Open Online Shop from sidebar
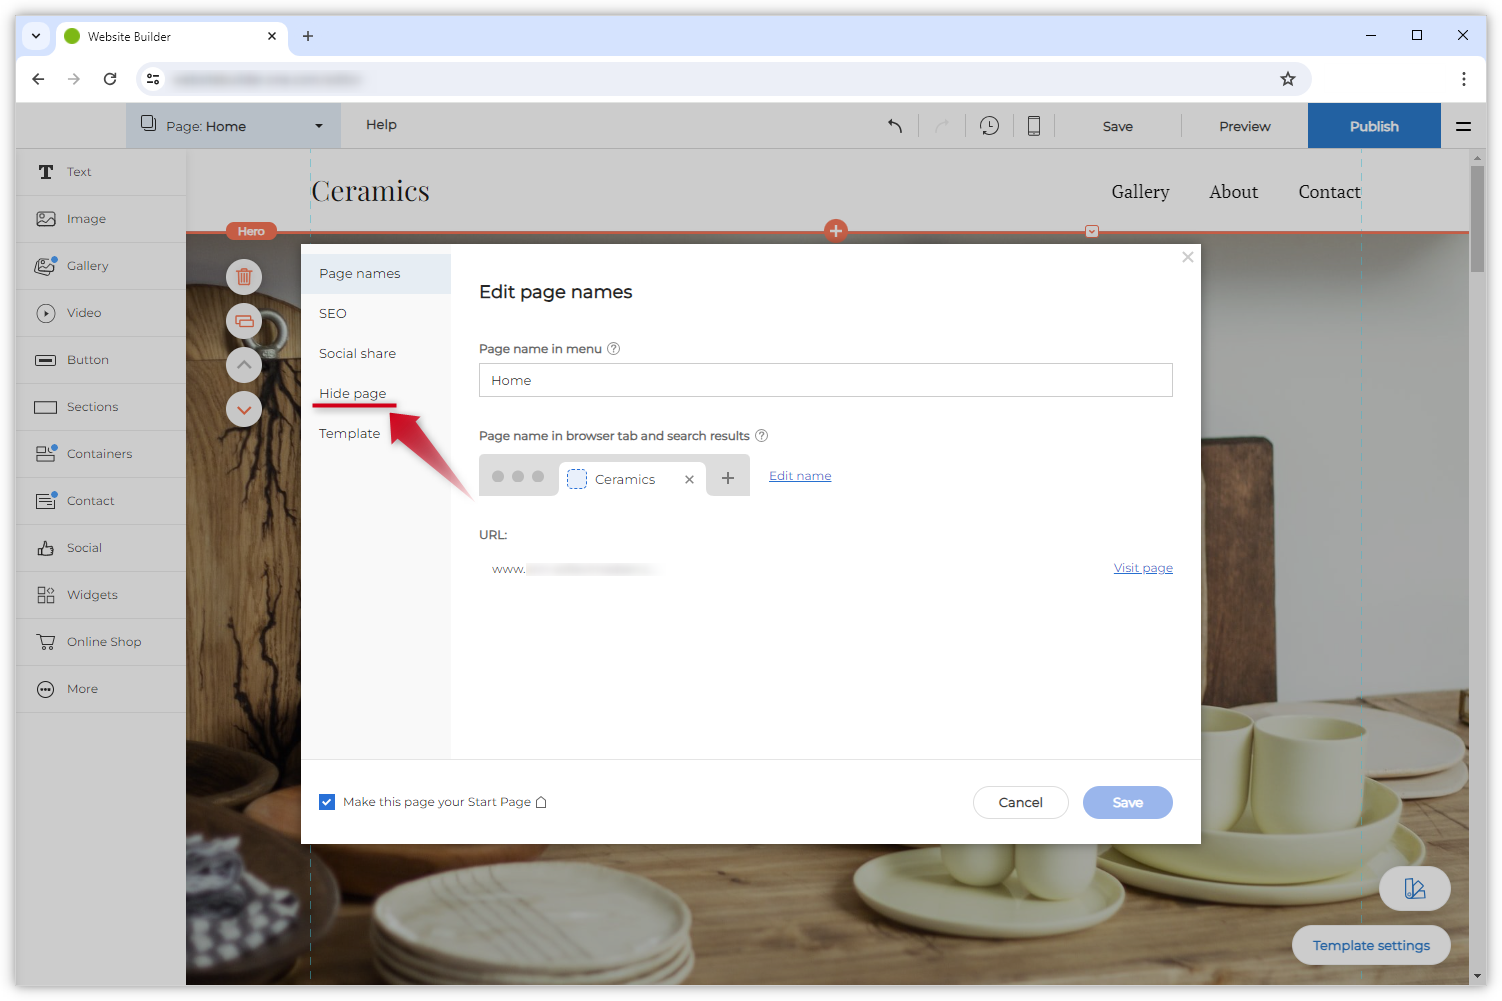 click(104, 642)
